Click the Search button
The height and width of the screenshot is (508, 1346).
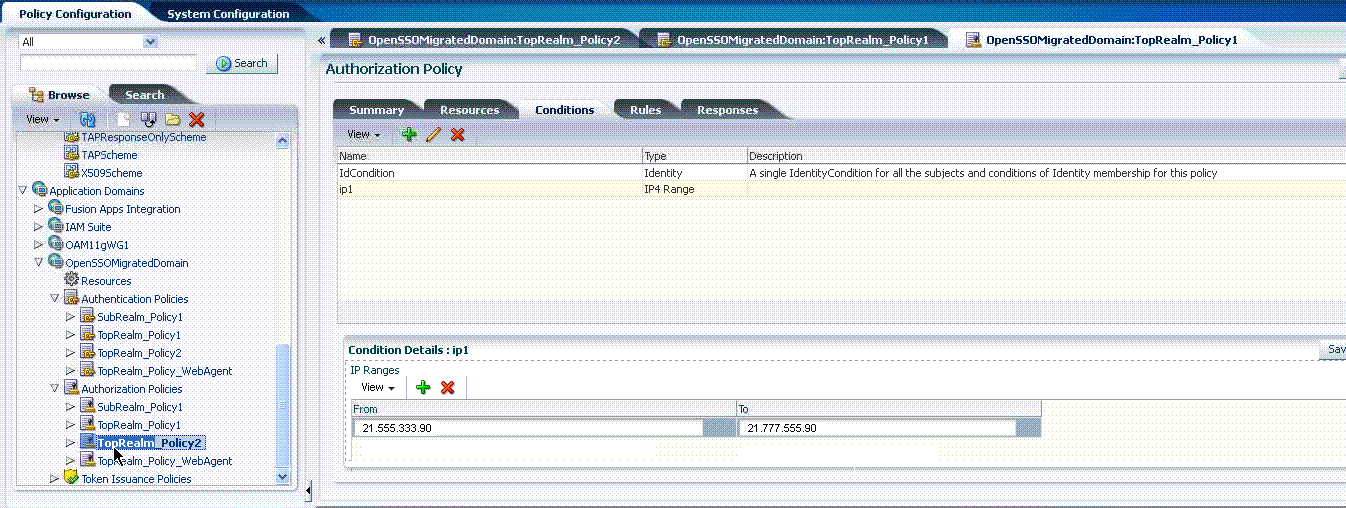pyautogui.click(x=241, y=63)
